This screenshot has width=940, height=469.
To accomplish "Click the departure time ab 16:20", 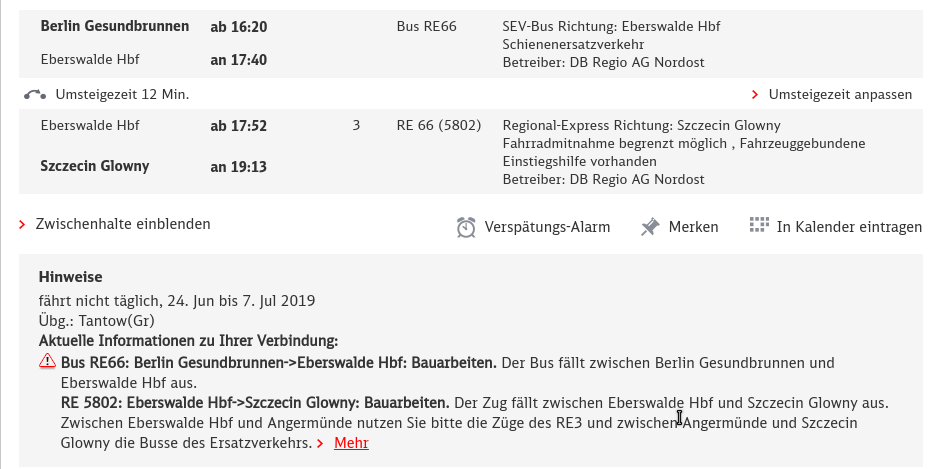I will click(239, 27).
